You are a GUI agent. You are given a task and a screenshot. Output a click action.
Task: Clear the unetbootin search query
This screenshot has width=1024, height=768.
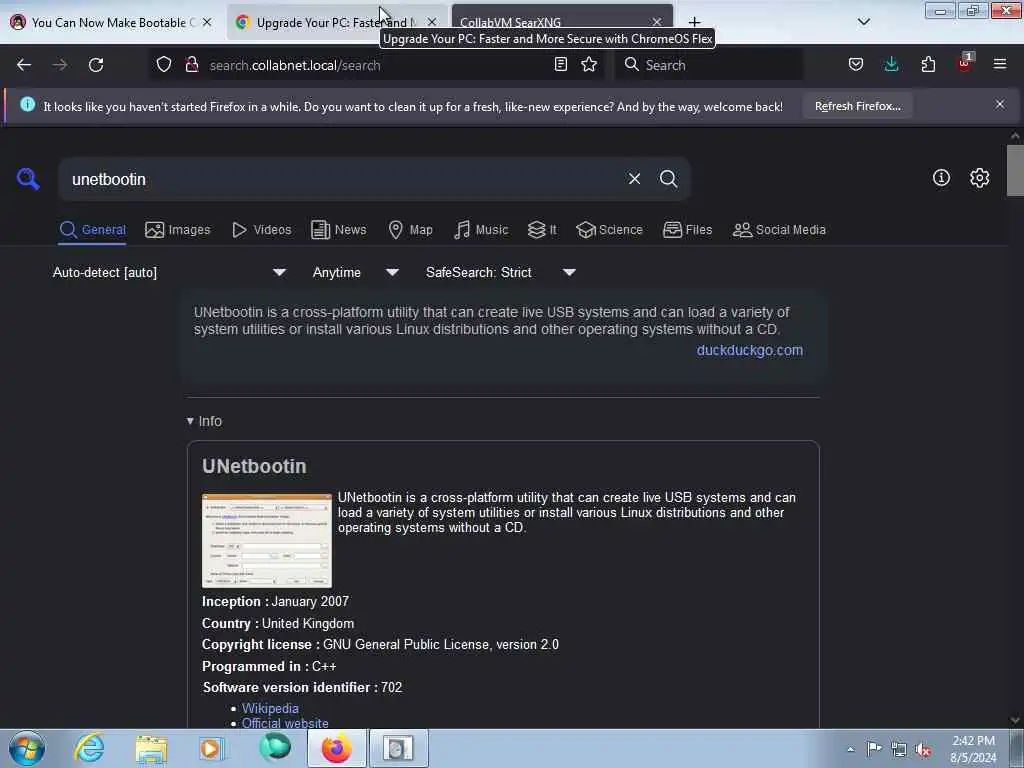634,178
